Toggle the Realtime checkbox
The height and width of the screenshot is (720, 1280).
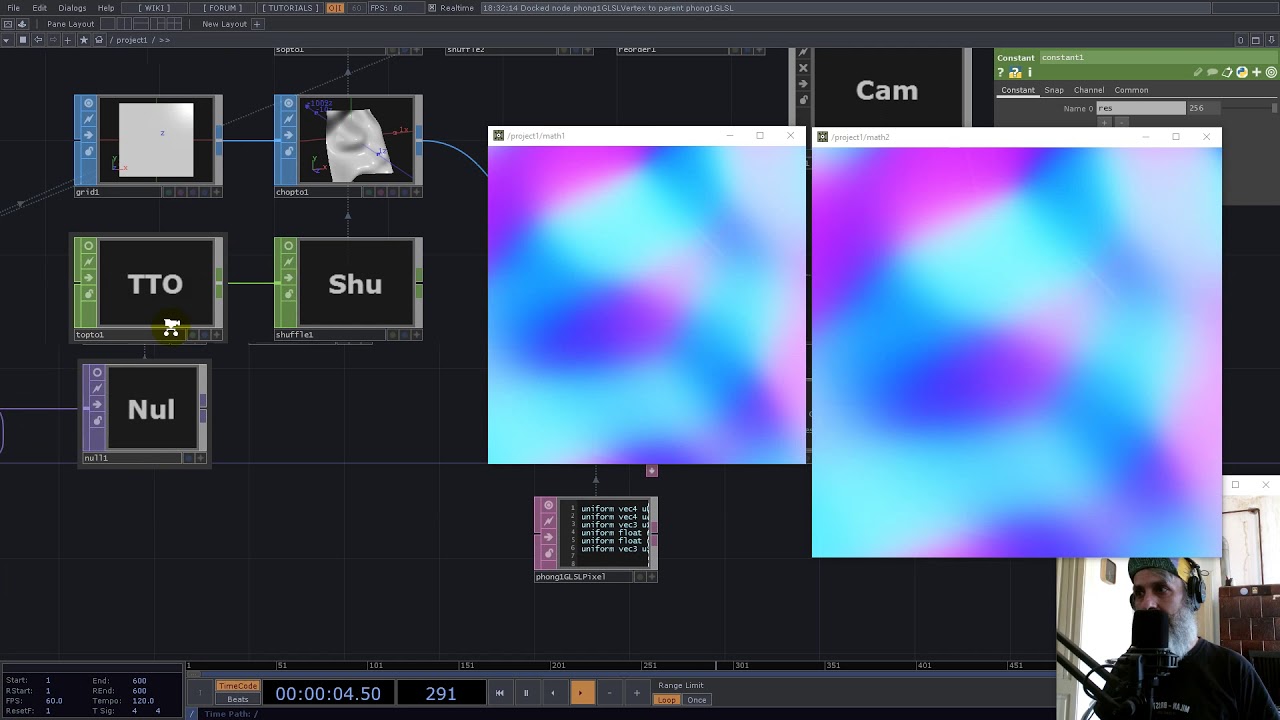tap(432, 8)
